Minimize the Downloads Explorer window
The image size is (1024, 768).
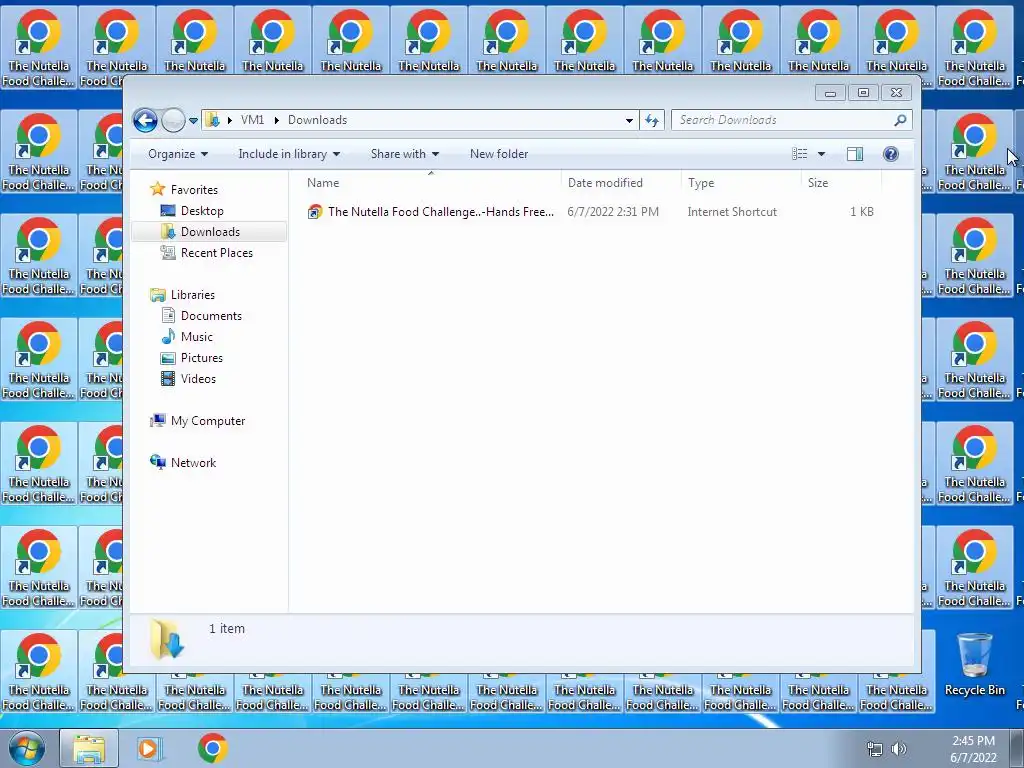click(x=830, y=93)
